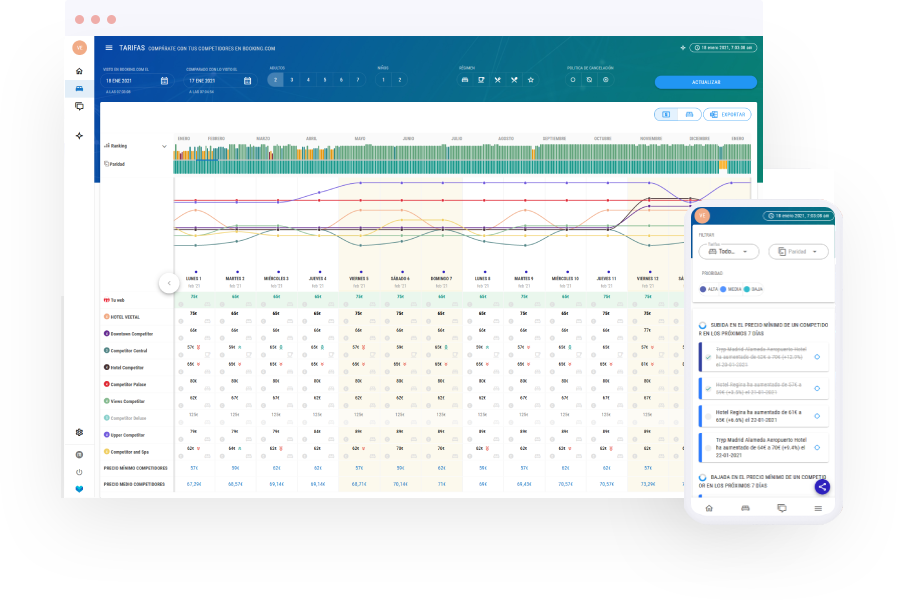Toggle the price view button beside Exportar
This screenshot has height=600, width=899.
pyautogui.click(x=666, y=115)
